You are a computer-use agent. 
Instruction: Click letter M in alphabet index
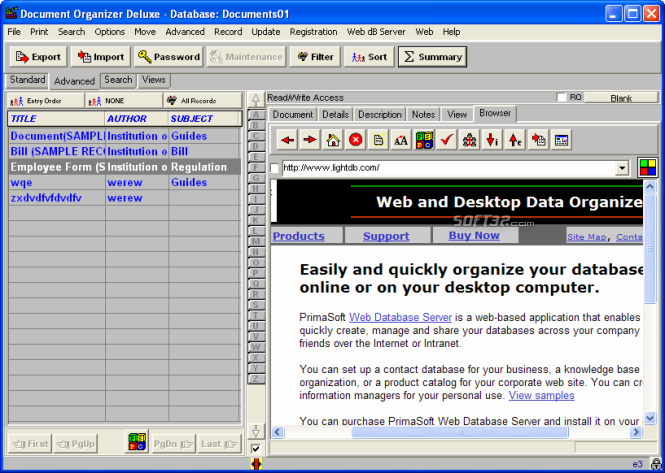pos(256,241)
